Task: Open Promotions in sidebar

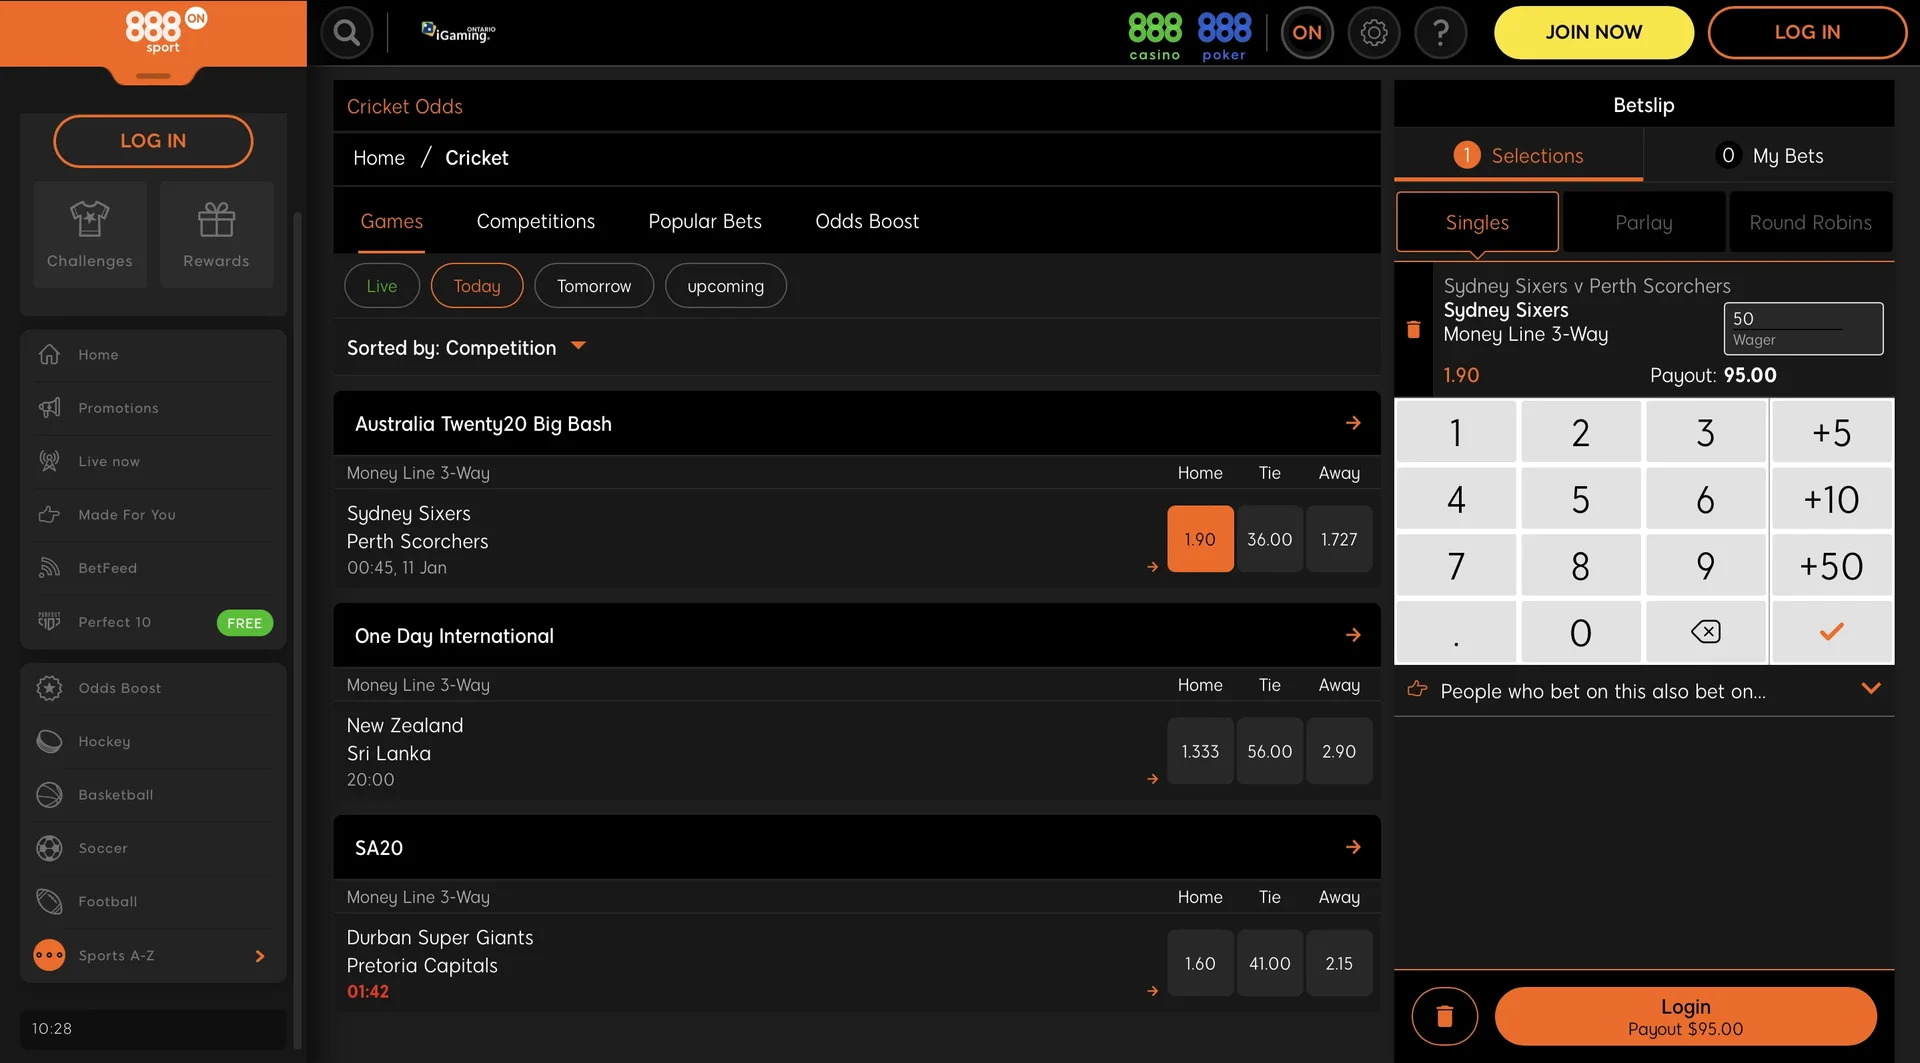Action: click(x=153, y=408)
